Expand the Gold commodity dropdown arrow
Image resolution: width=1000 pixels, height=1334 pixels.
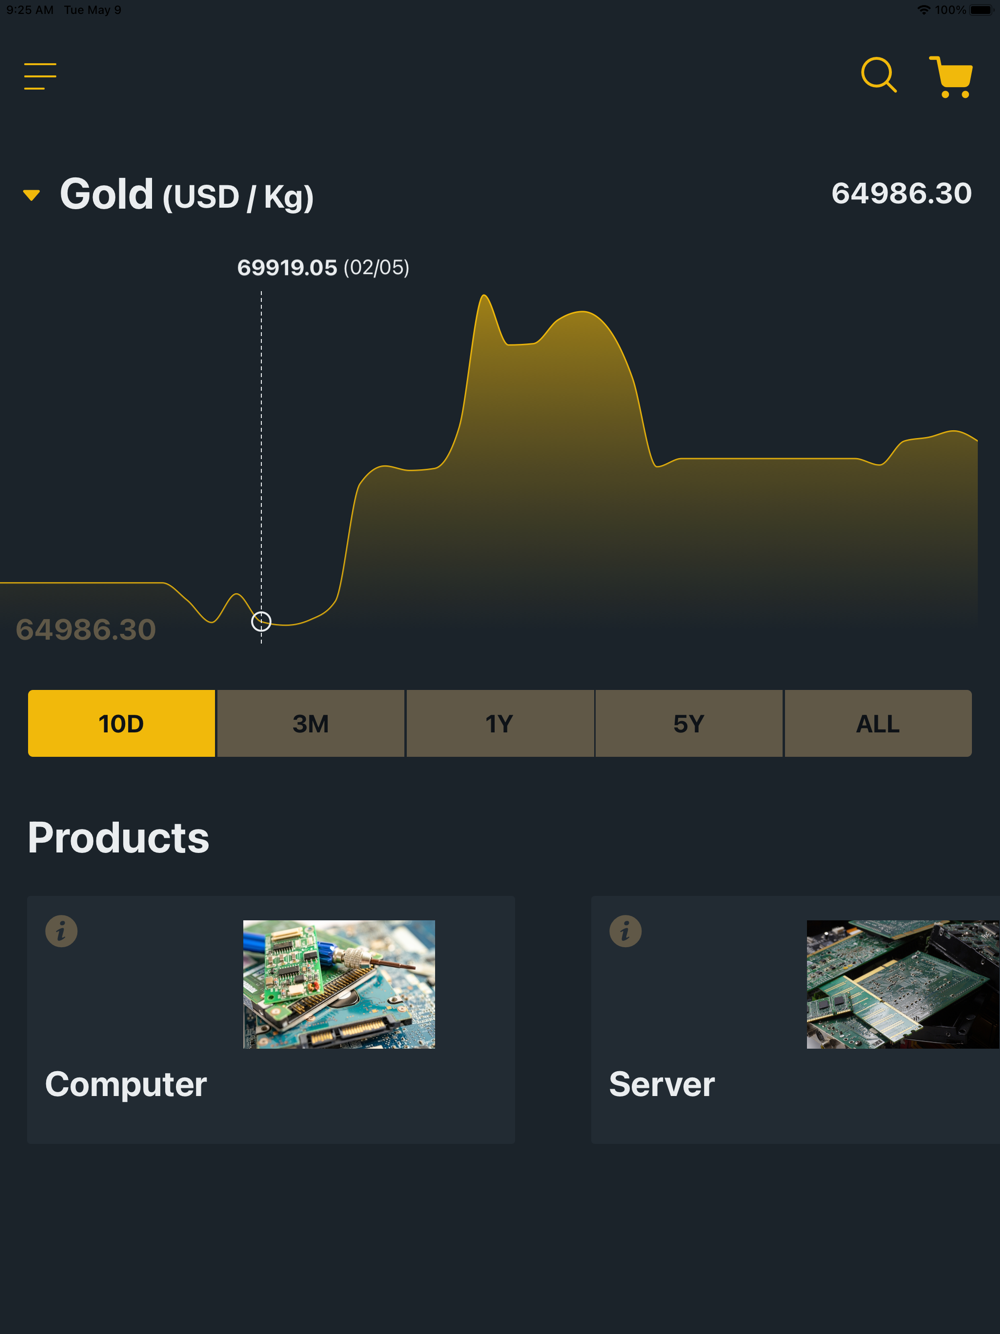coord(32,195)
